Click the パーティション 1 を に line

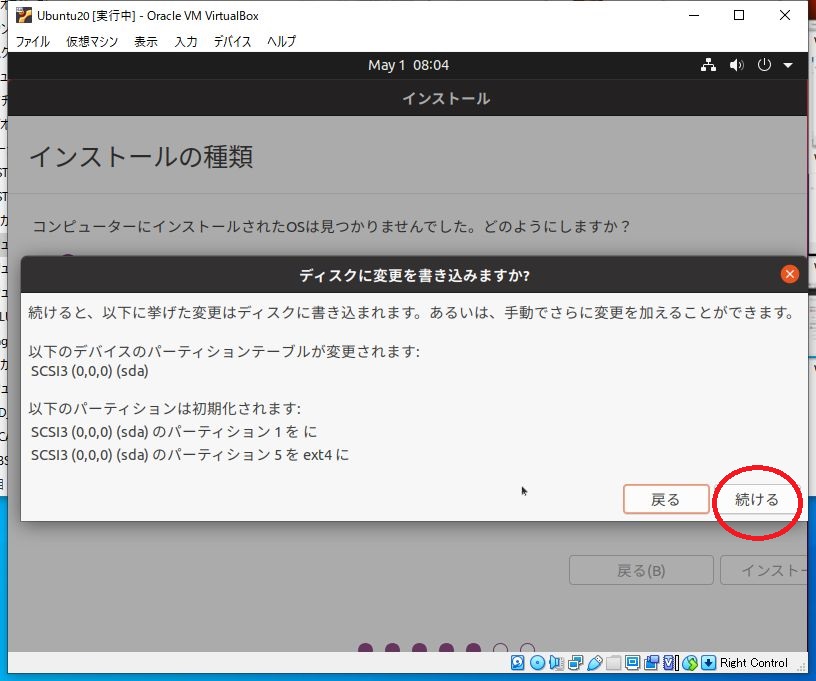(174, 431)
